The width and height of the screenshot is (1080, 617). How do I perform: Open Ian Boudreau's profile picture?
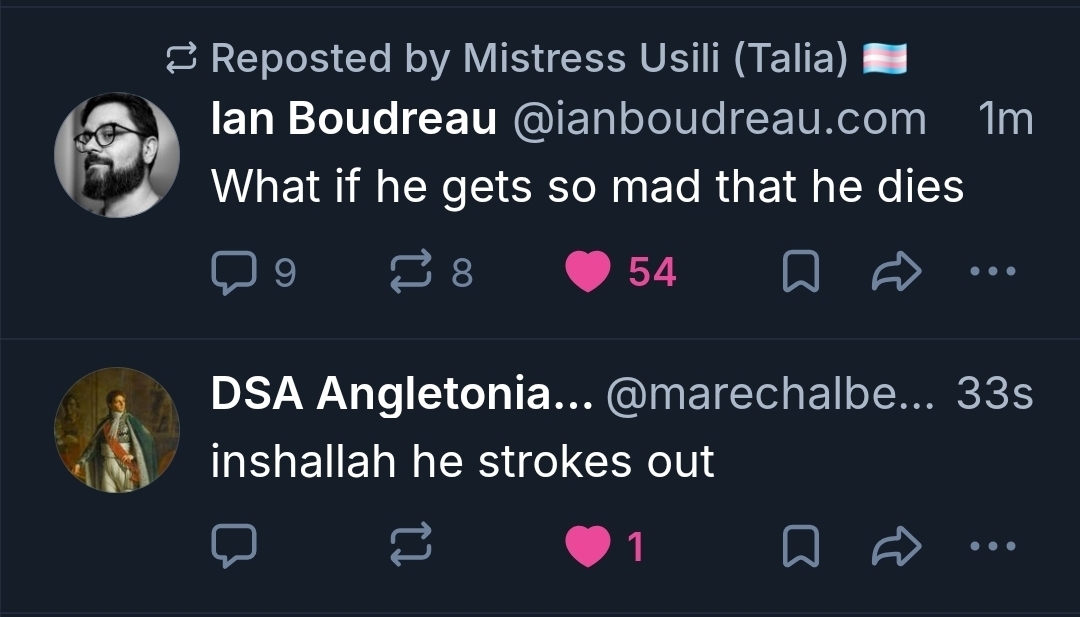(x=116, y=155)
